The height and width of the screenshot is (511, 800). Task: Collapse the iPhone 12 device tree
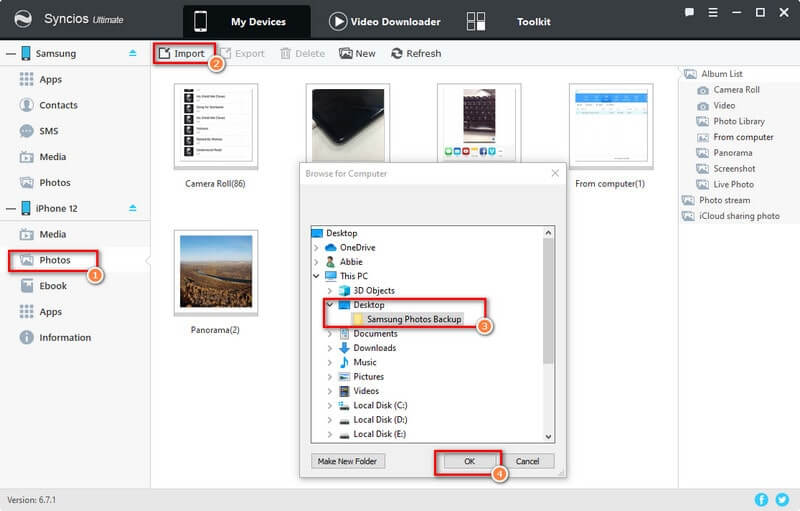[x=11, y=209]
